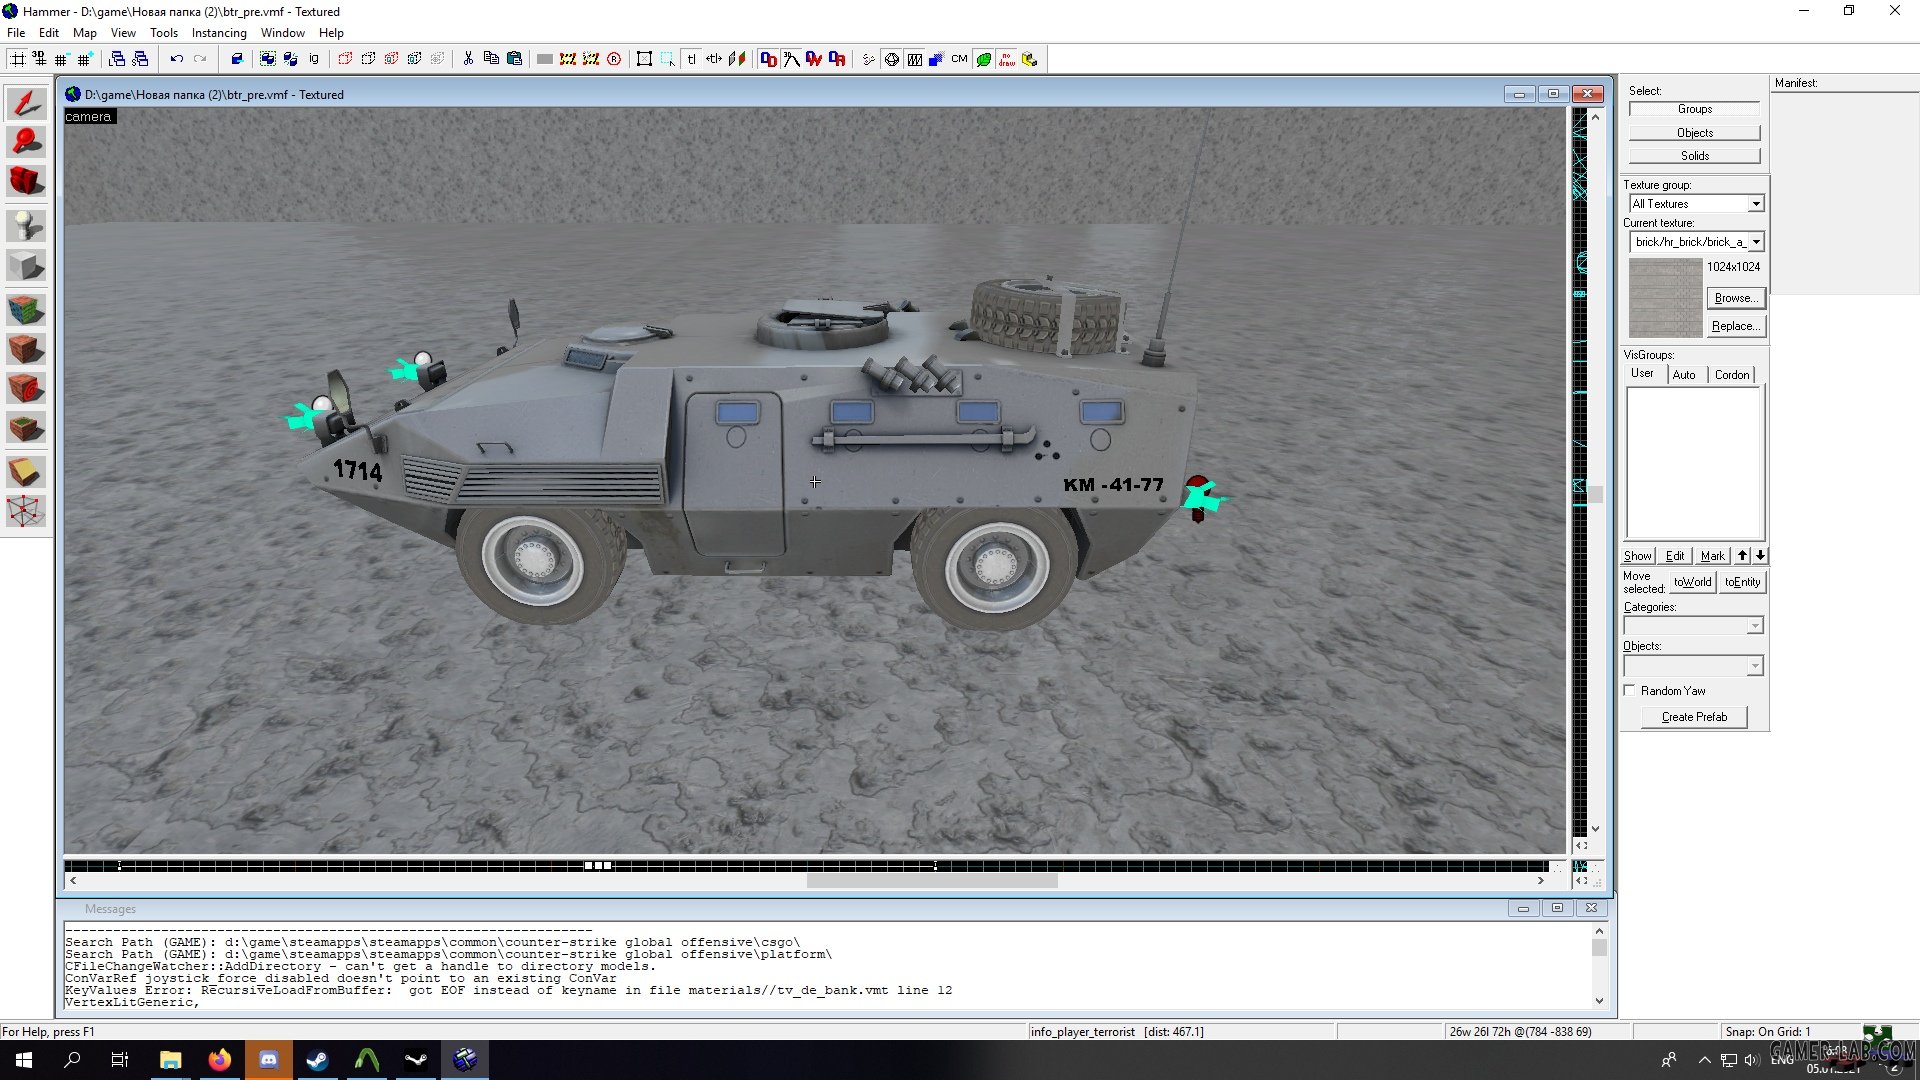Select the Decal application tool
Screen dimensions: 1920x1080
click(26, 388)
